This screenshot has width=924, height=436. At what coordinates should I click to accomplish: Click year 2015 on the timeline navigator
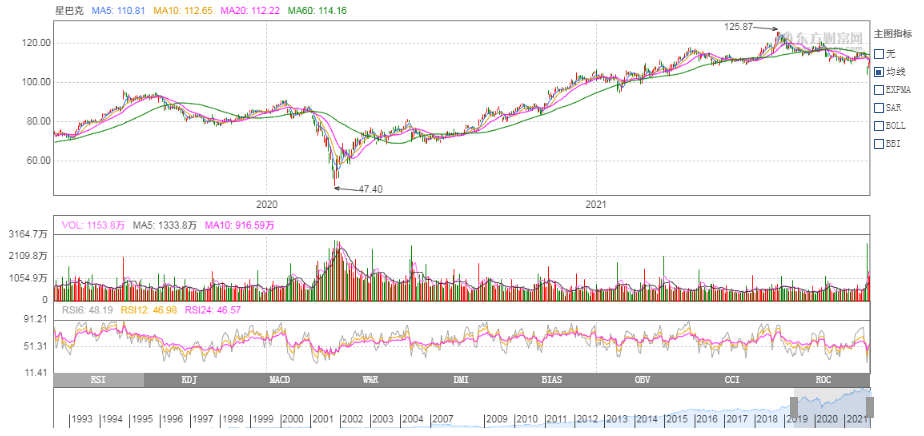point(676,420)
